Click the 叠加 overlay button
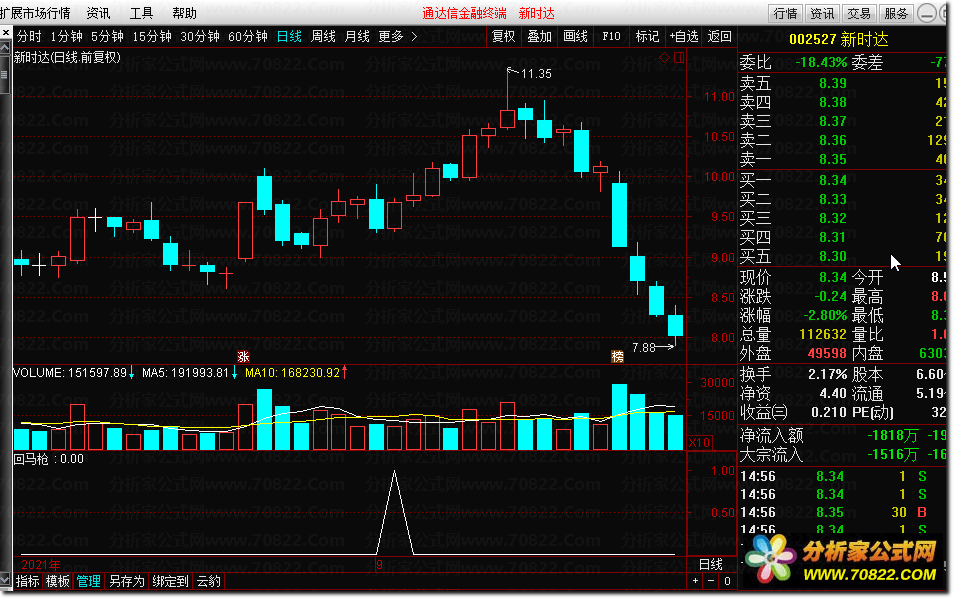This screenshot has height=599, width=955. pyautogui.click(x=540, y=37)
